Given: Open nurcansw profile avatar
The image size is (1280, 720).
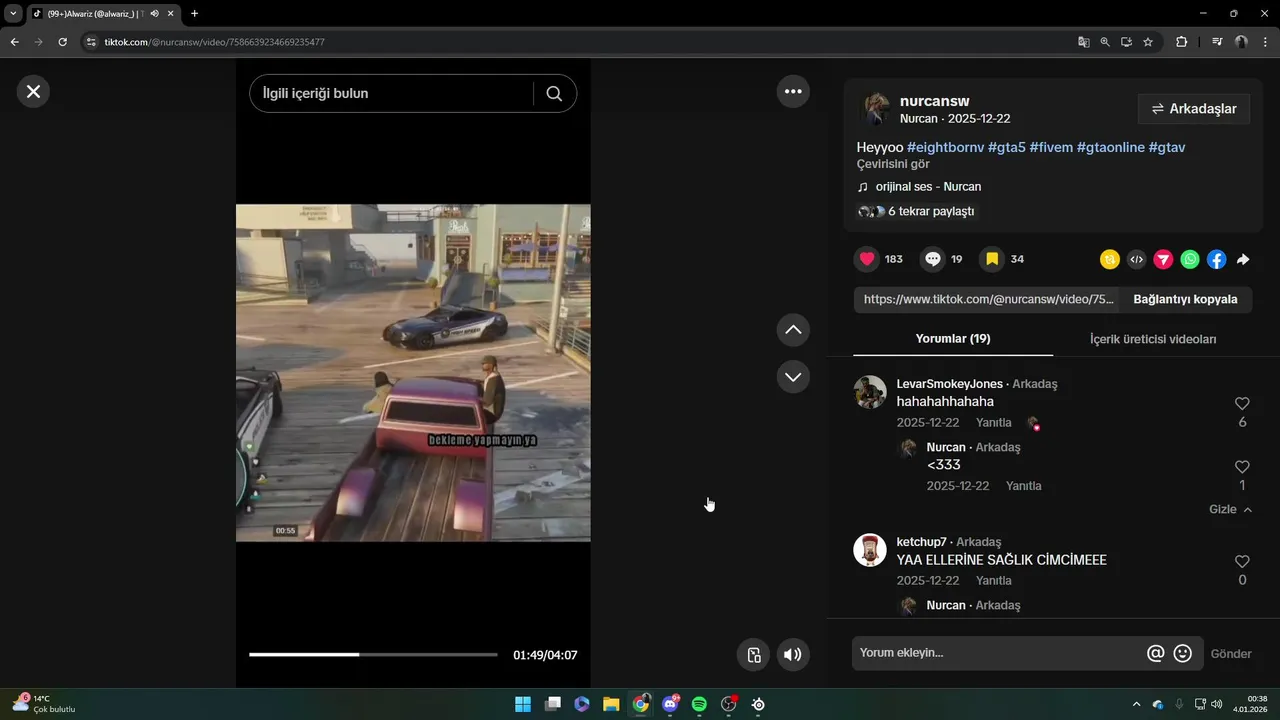Looking at the screenshot, I should click(x=875, y=109).
